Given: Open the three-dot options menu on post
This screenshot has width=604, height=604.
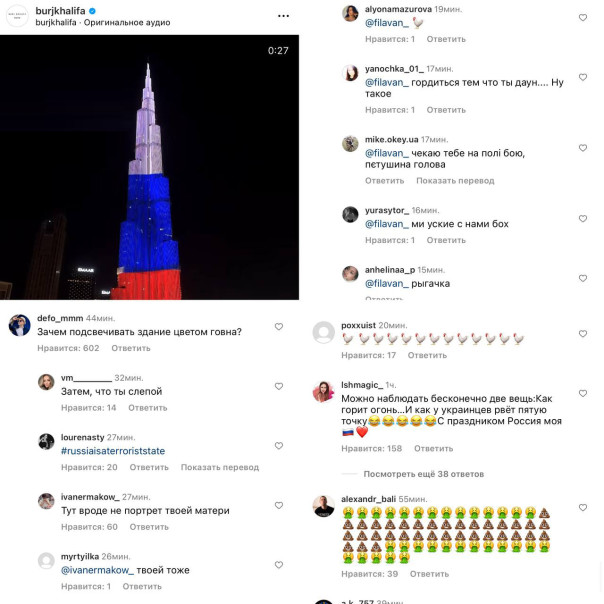Looking at the screenshot, I should tap(283, 16).
